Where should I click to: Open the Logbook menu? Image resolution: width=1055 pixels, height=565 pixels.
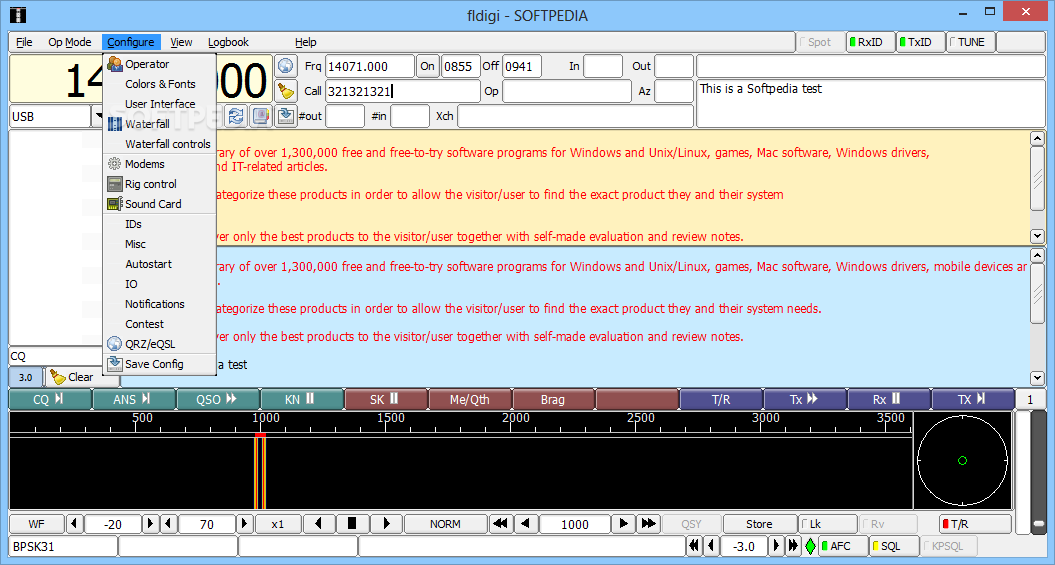click(x=228, y=42)
